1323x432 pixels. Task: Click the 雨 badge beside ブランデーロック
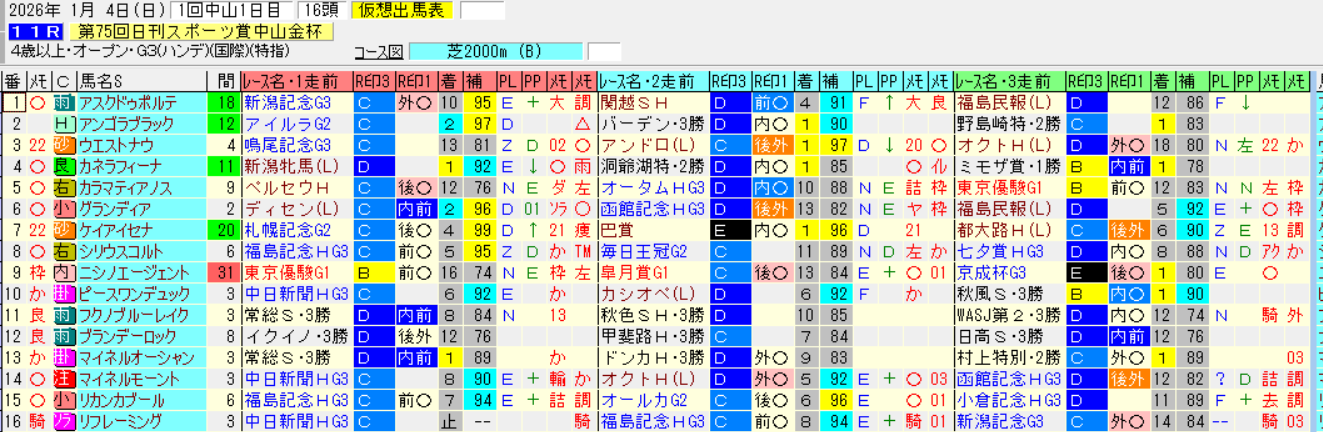click(64, 336)
